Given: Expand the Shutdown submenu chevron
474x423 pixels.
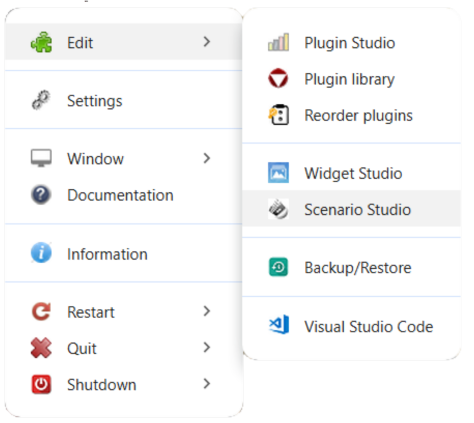Looking at the screenshot, I should [x=207, y=384].
